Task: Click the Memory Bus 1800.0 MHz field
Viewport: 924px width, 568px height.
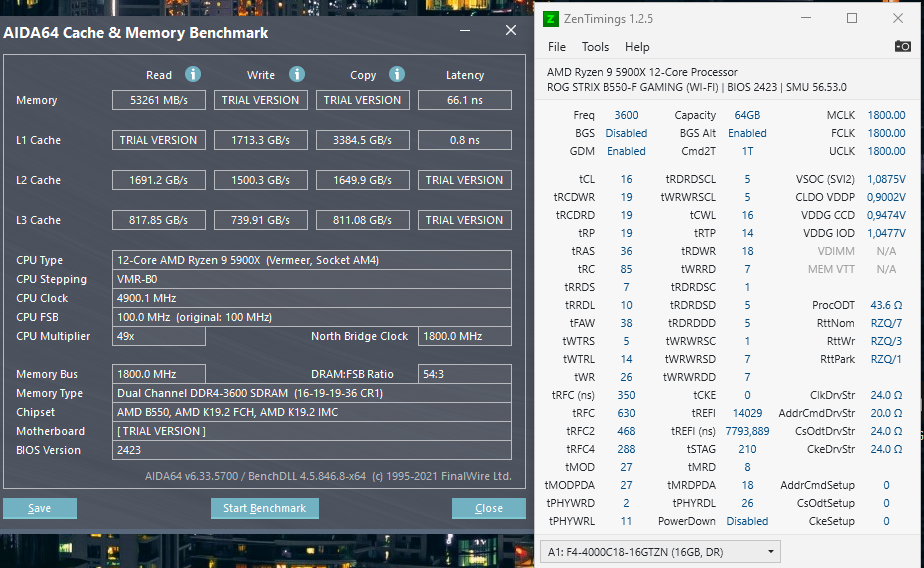Action: pyautogui.click(x=159, y=374)
